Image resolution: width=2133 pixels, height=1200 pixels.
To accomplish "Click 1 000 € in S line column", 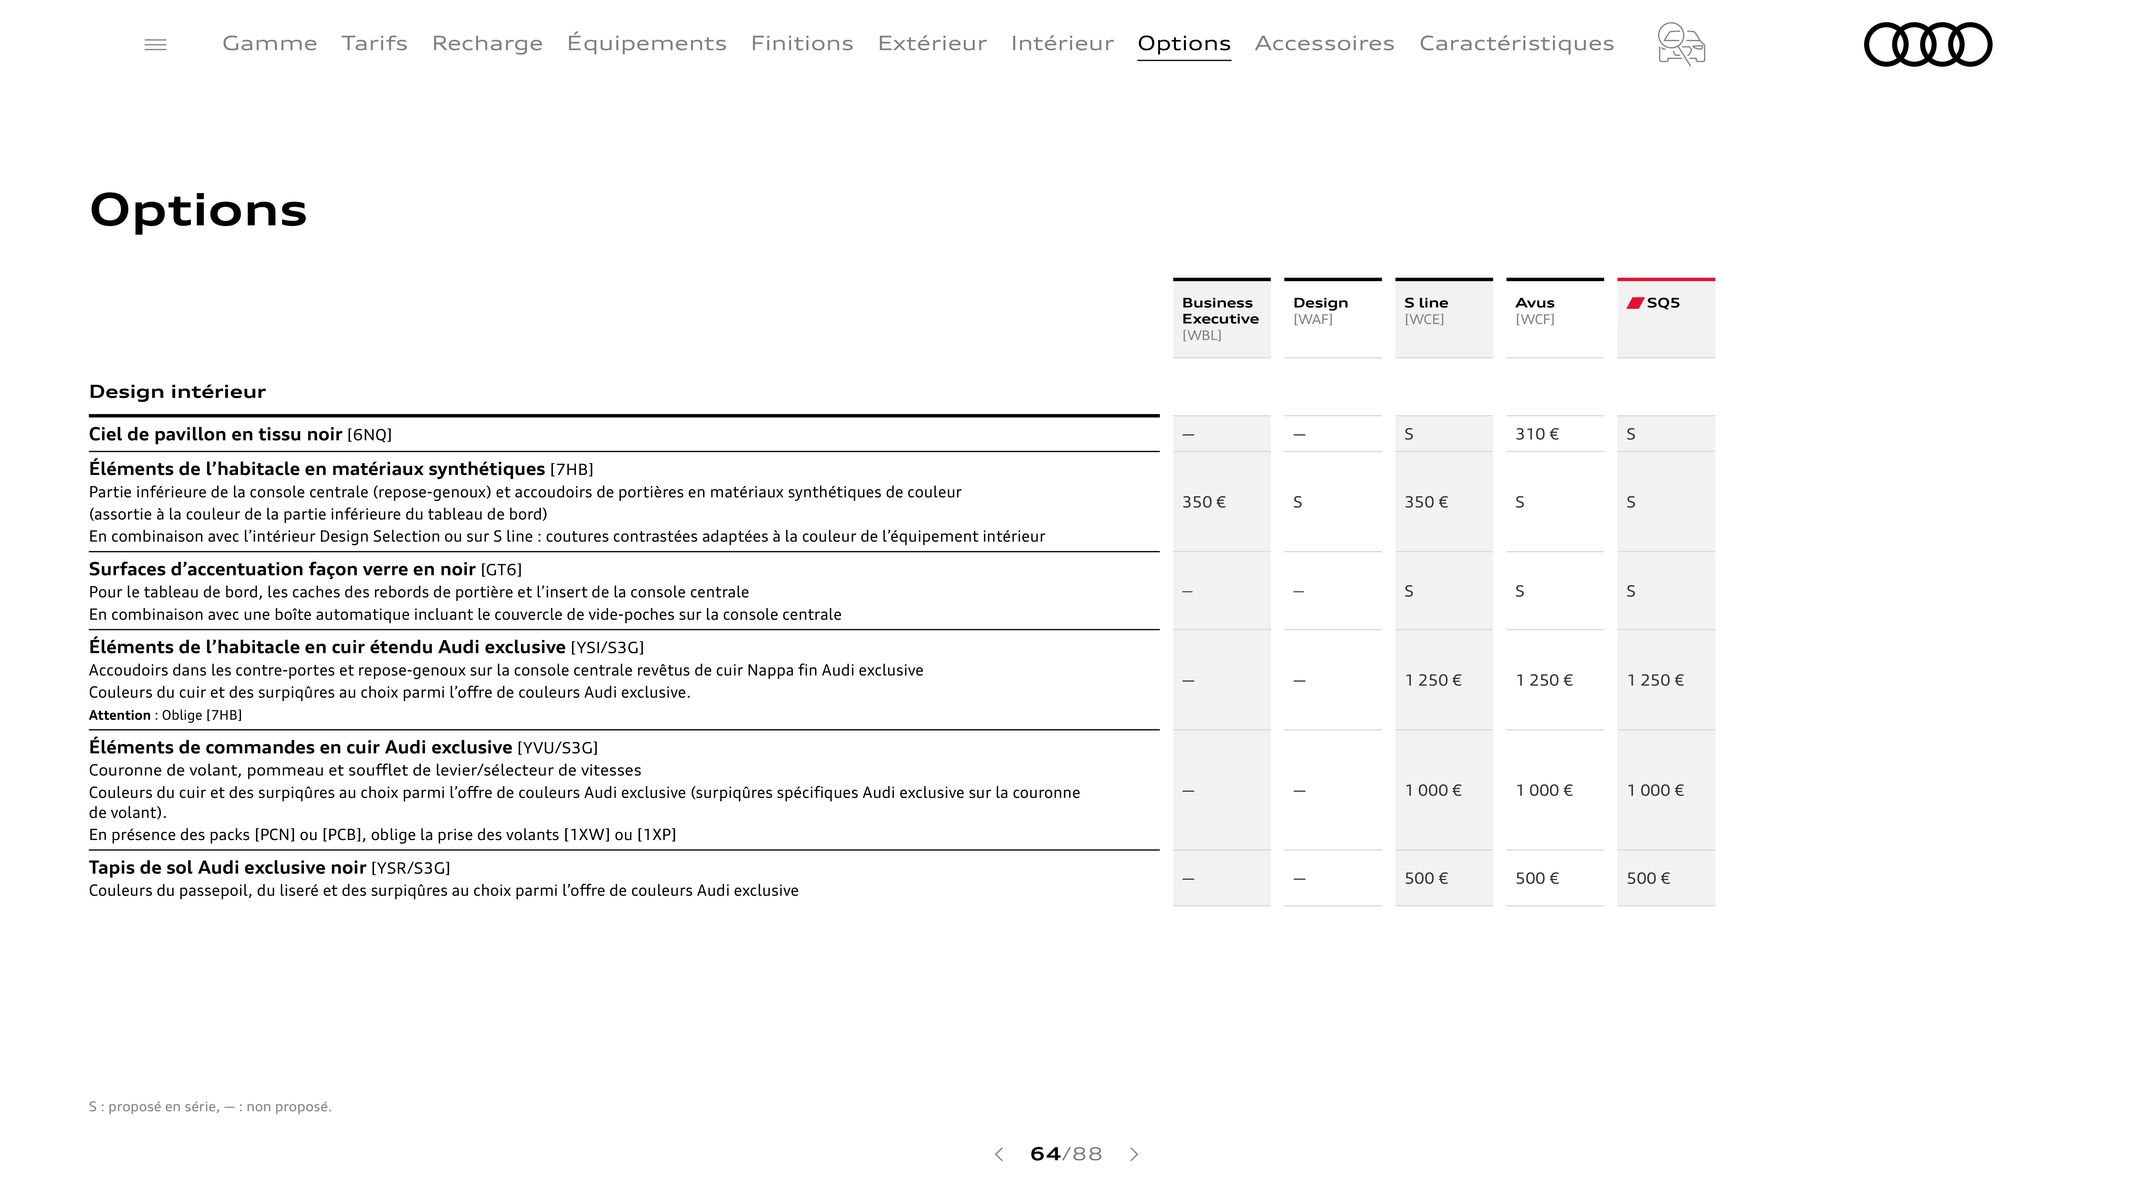I will tap(1444, 790).
